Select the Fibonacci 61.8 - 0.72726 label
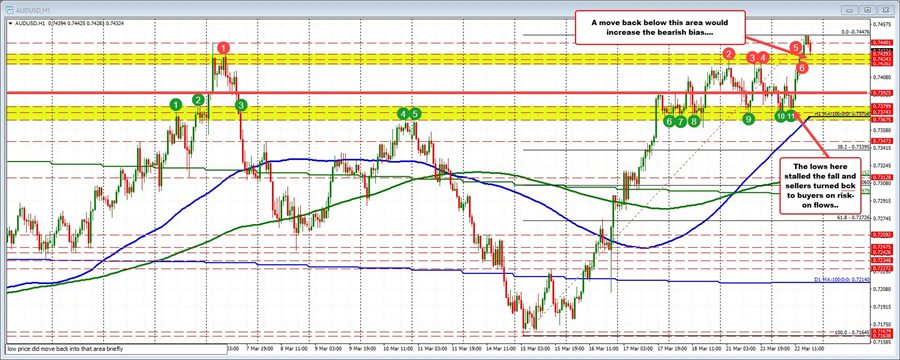The image size is (900, 360). point(854,218)
